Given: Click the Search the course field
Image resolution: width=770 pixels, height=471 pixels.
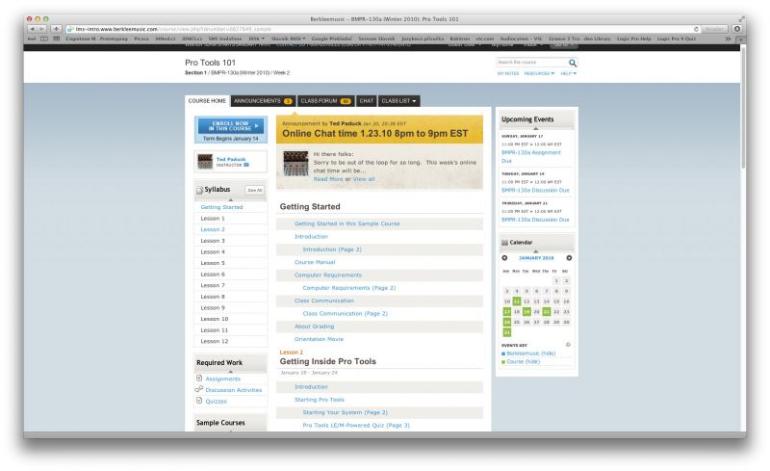Looking at the screenshot, I should pos(531,62).
